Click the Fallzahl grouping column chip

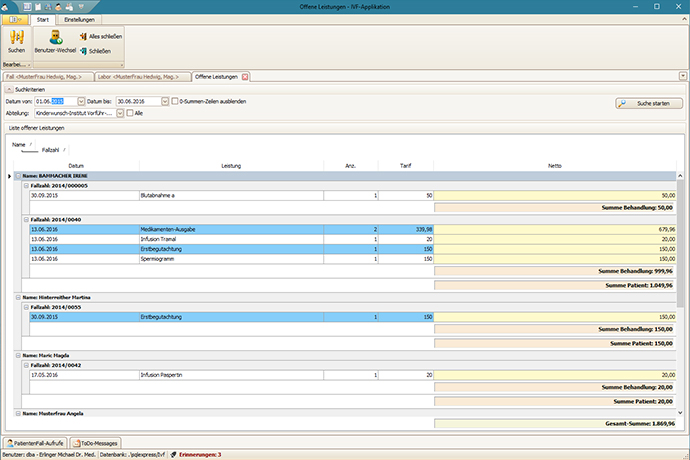click(x=53, y=150)
